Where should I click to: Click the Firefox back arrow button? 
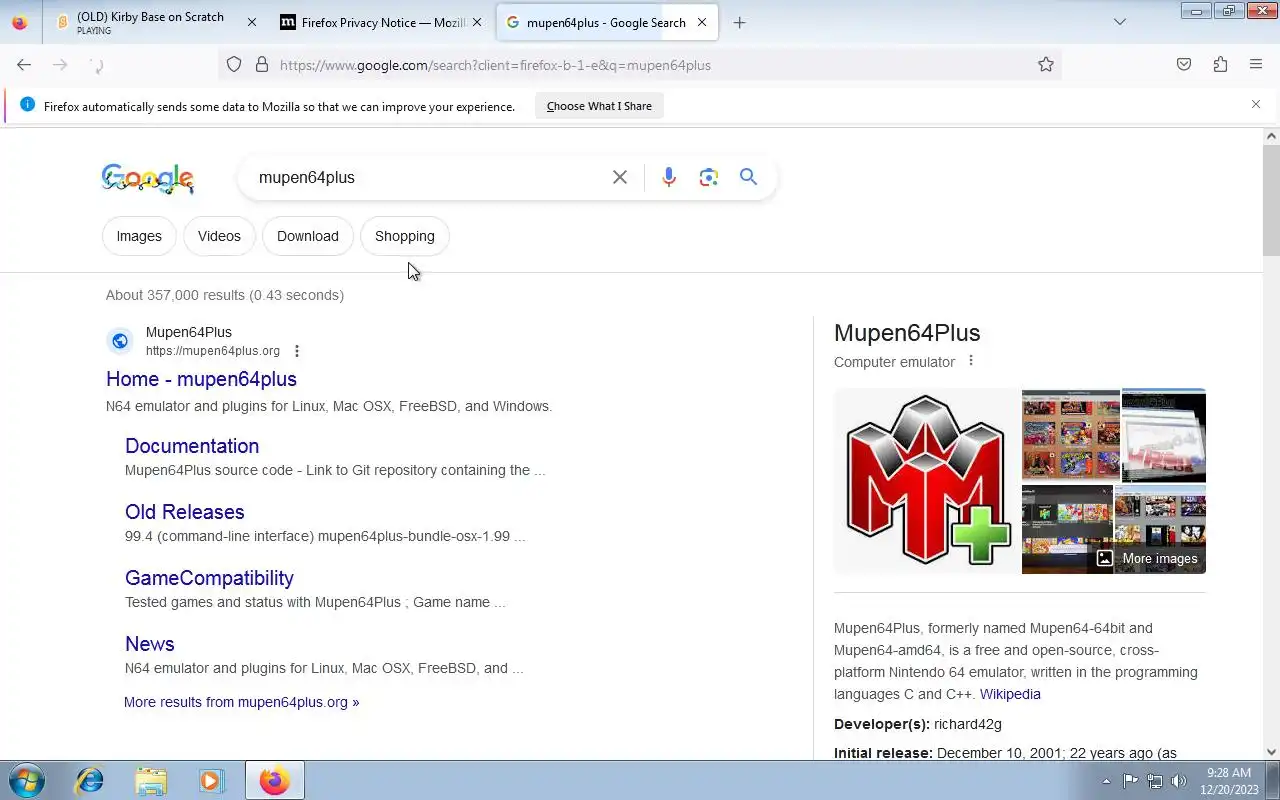point(24,65)
